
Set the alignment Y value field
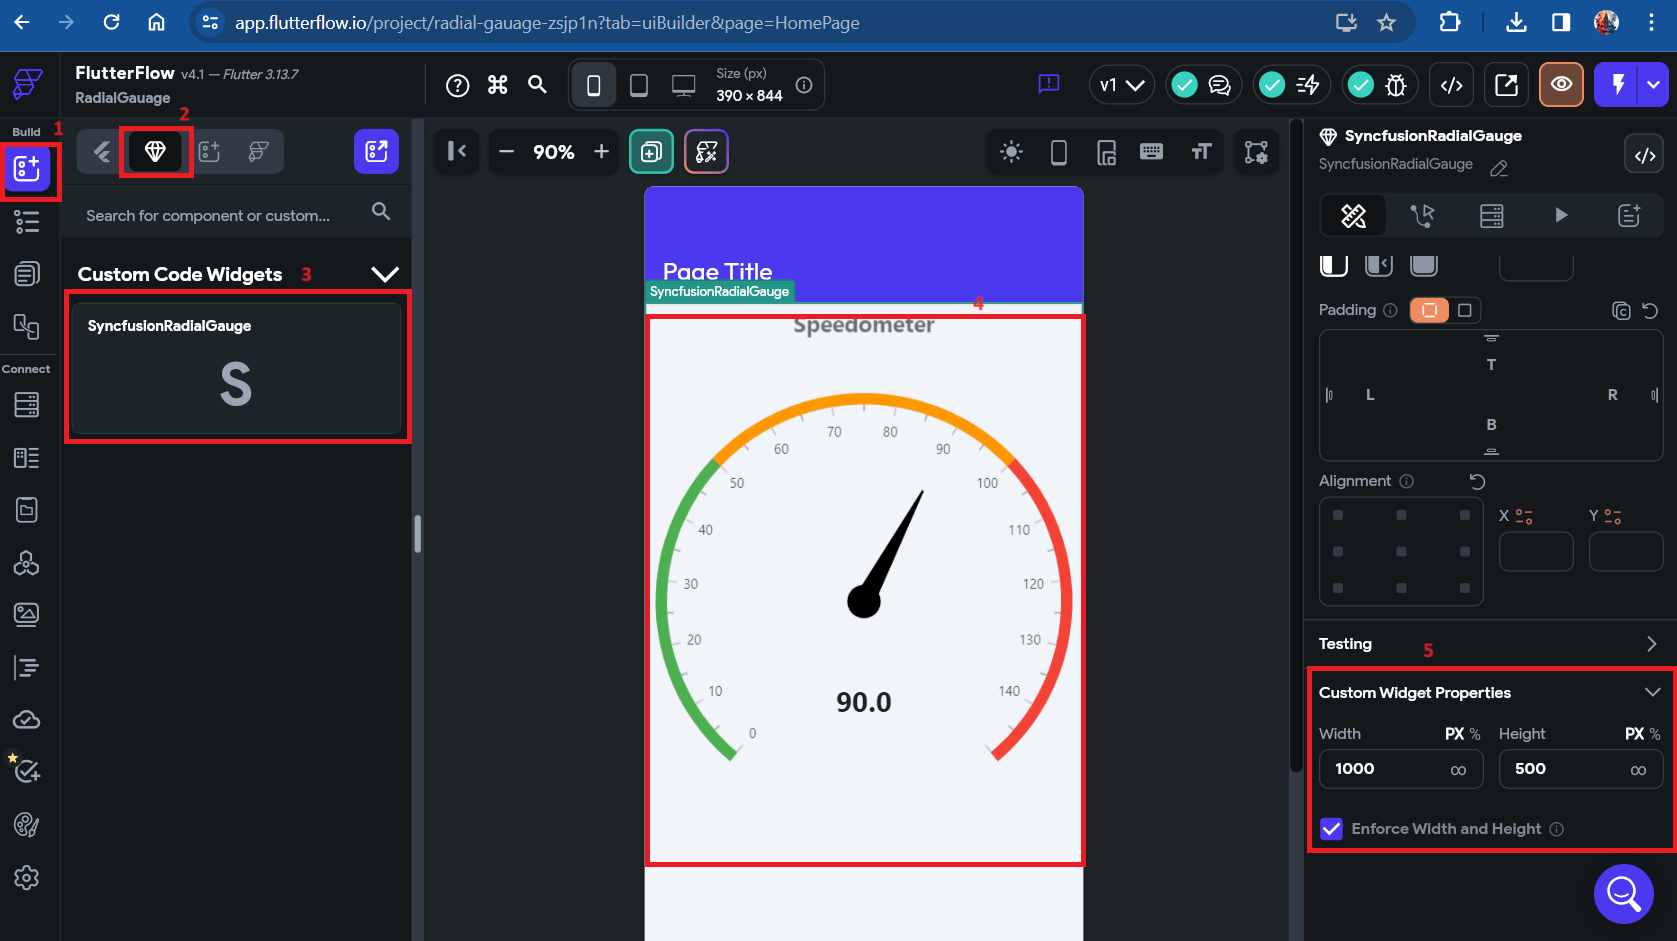pyautogui.click(x=1626, y=552)
